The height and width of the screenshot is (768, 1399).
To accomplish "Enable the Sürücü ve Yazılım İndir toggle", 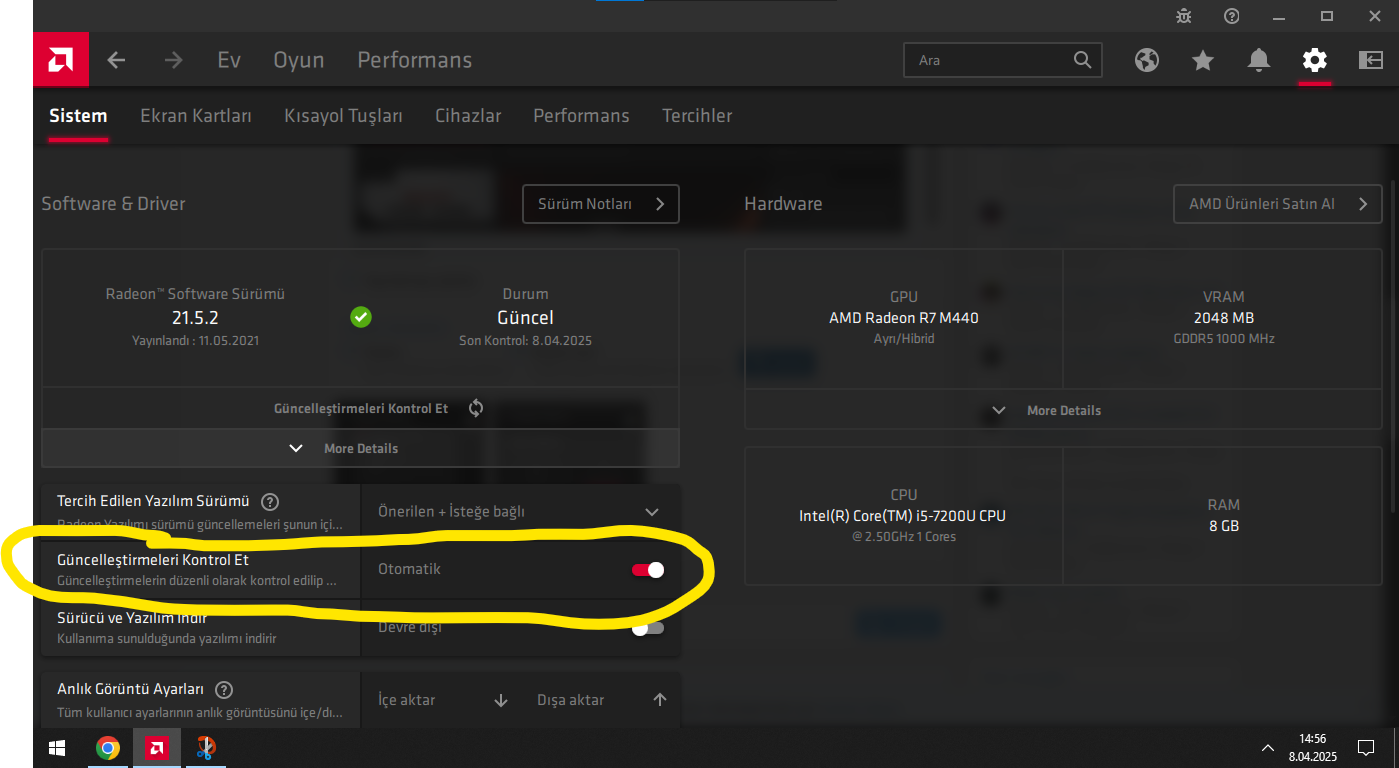I will click(647, 628).
